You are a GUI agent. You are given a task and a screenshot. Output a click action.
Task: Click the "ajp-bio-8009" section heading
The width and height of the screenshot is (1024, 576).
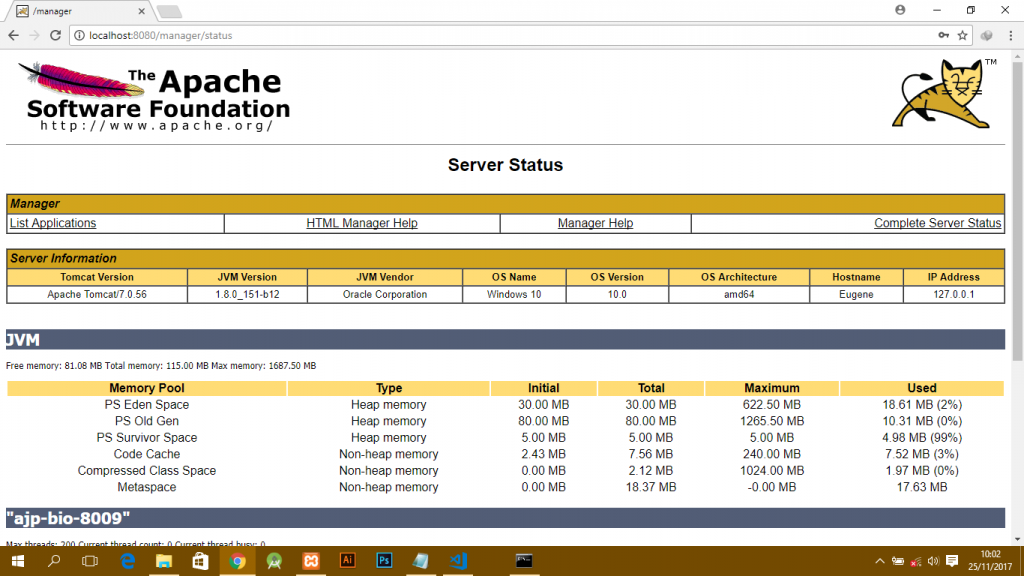click(x=68, y=519)
